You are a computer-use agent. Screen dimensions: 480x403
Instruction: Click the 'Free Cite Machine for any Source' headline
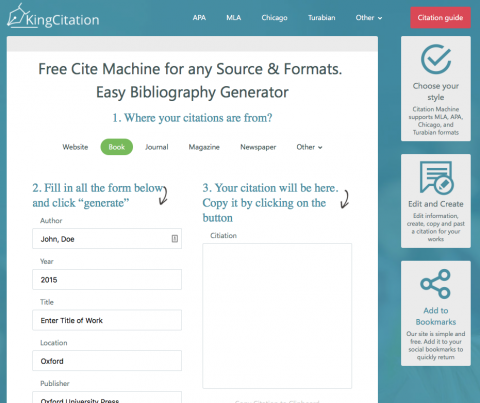coord(190,69)
